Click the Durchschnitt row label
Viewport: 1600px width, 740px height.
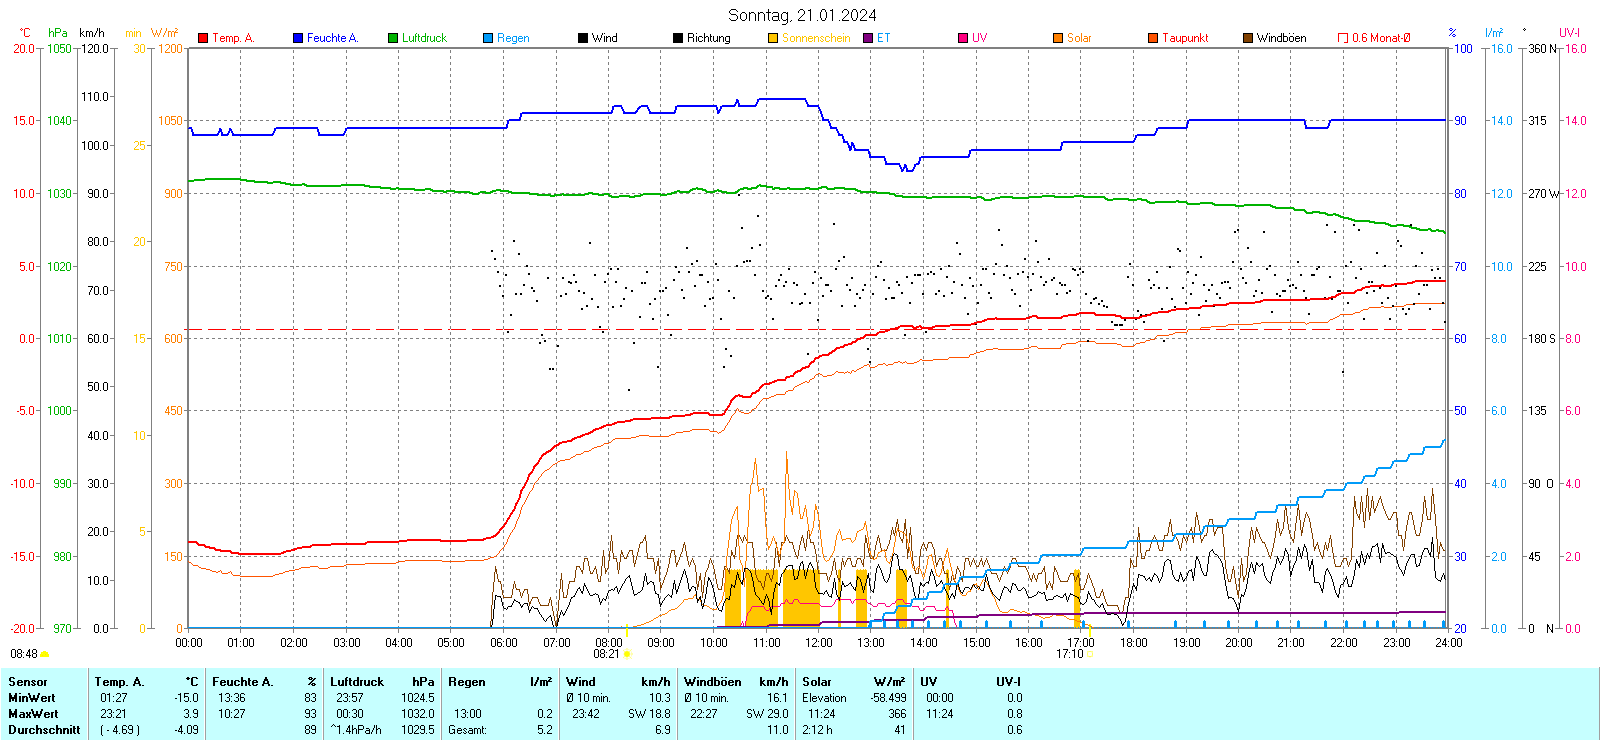44,730
